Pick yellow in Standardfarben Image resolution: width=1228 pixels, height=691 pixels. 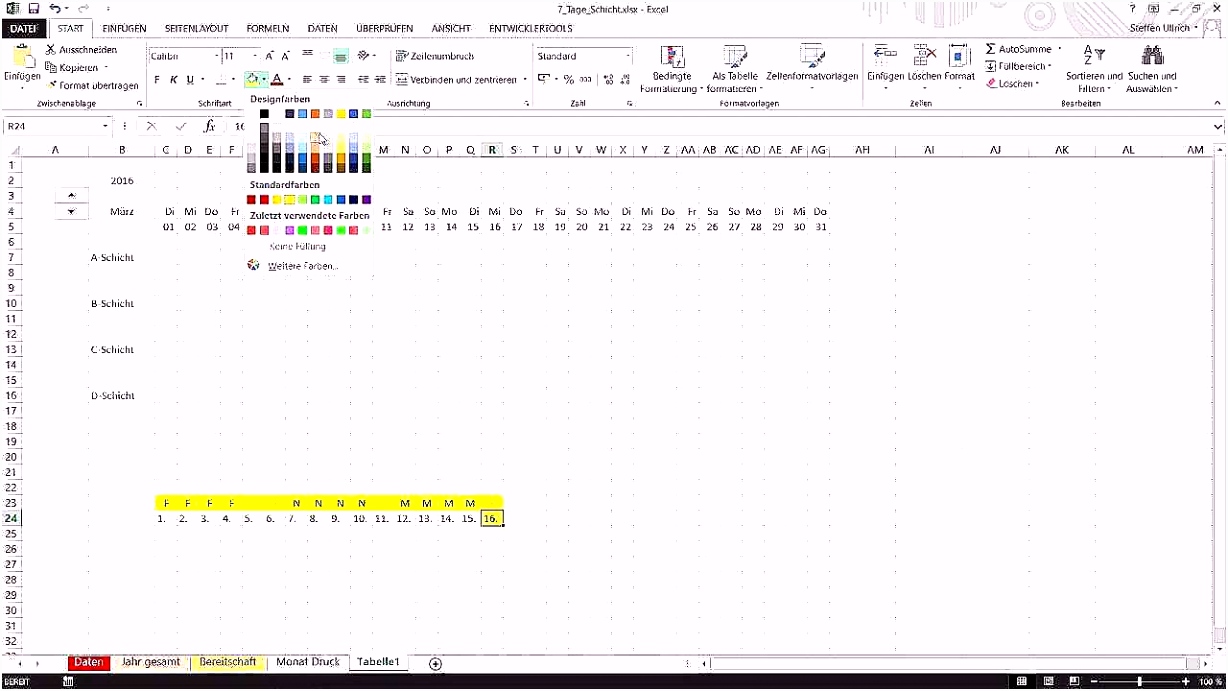pos(290,200)
